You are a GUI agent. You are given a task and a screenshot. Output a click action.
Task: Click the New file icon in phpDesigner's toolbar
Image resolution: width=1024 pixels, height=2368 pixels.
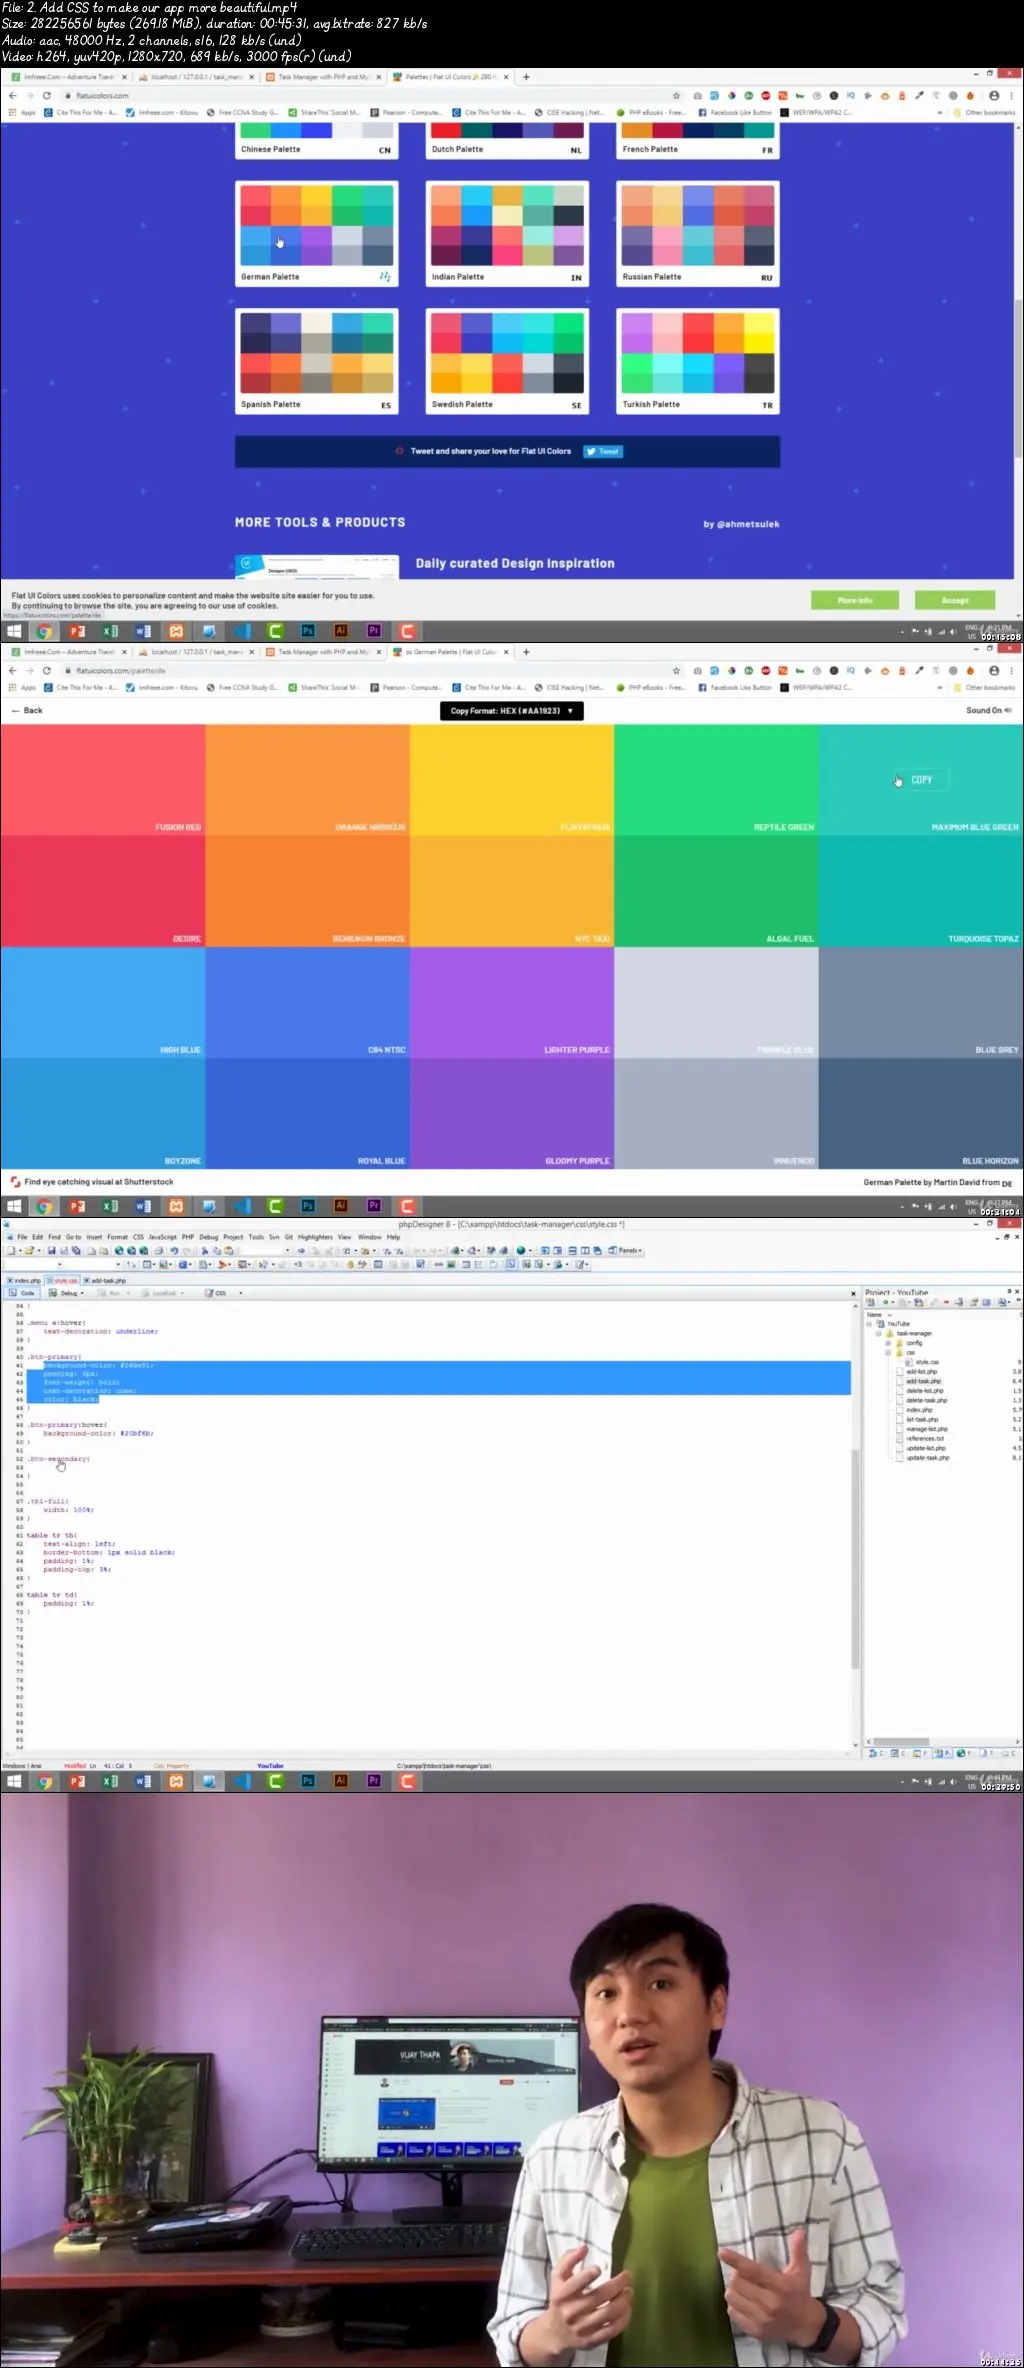tap(11, 1250)
